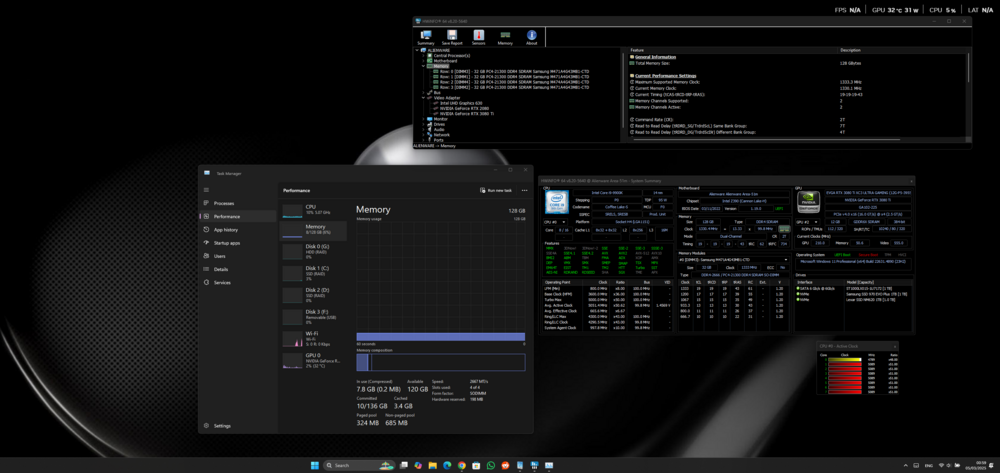Click the Save Report icon in HWiNFO

tap(452, 36)
